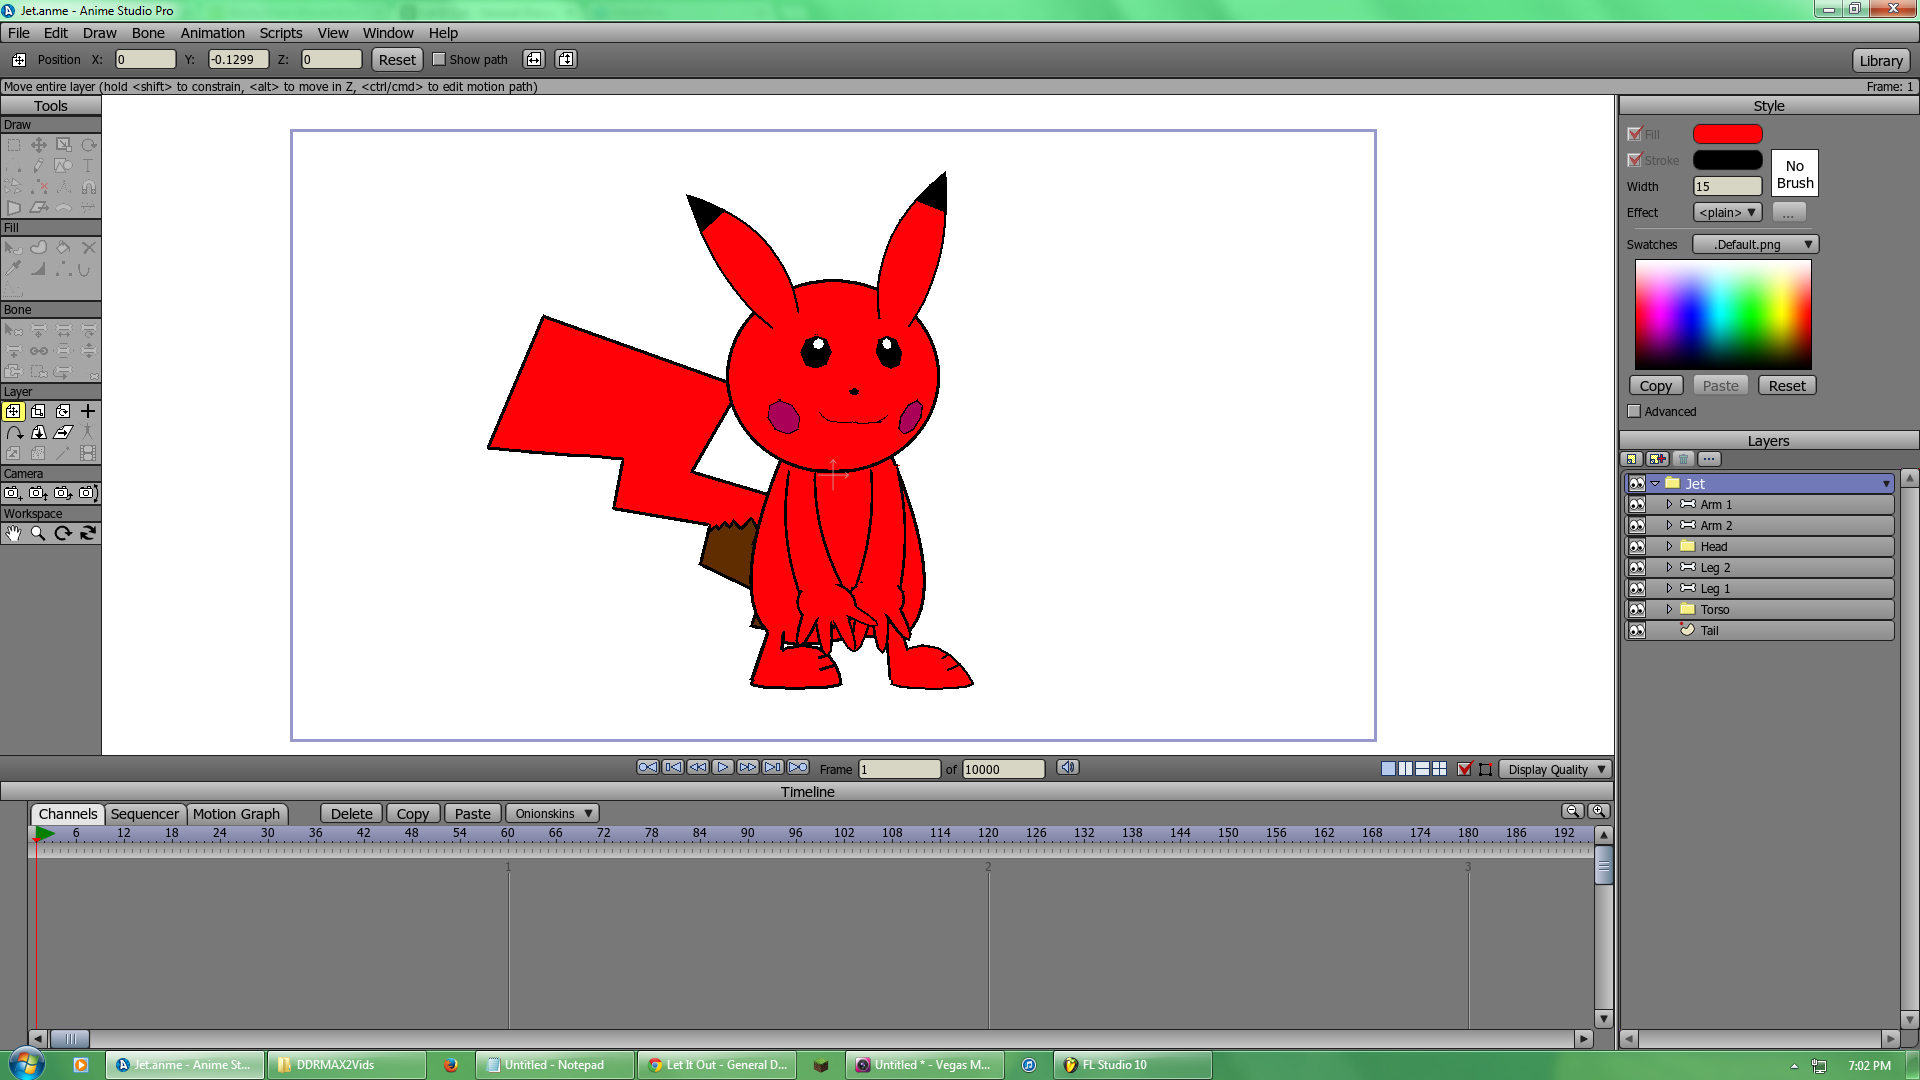Image resolution: width=1920 pixels, height=1080 pixels.
Task: Open the Onionskins dropdown
Action: coord(552,814)
